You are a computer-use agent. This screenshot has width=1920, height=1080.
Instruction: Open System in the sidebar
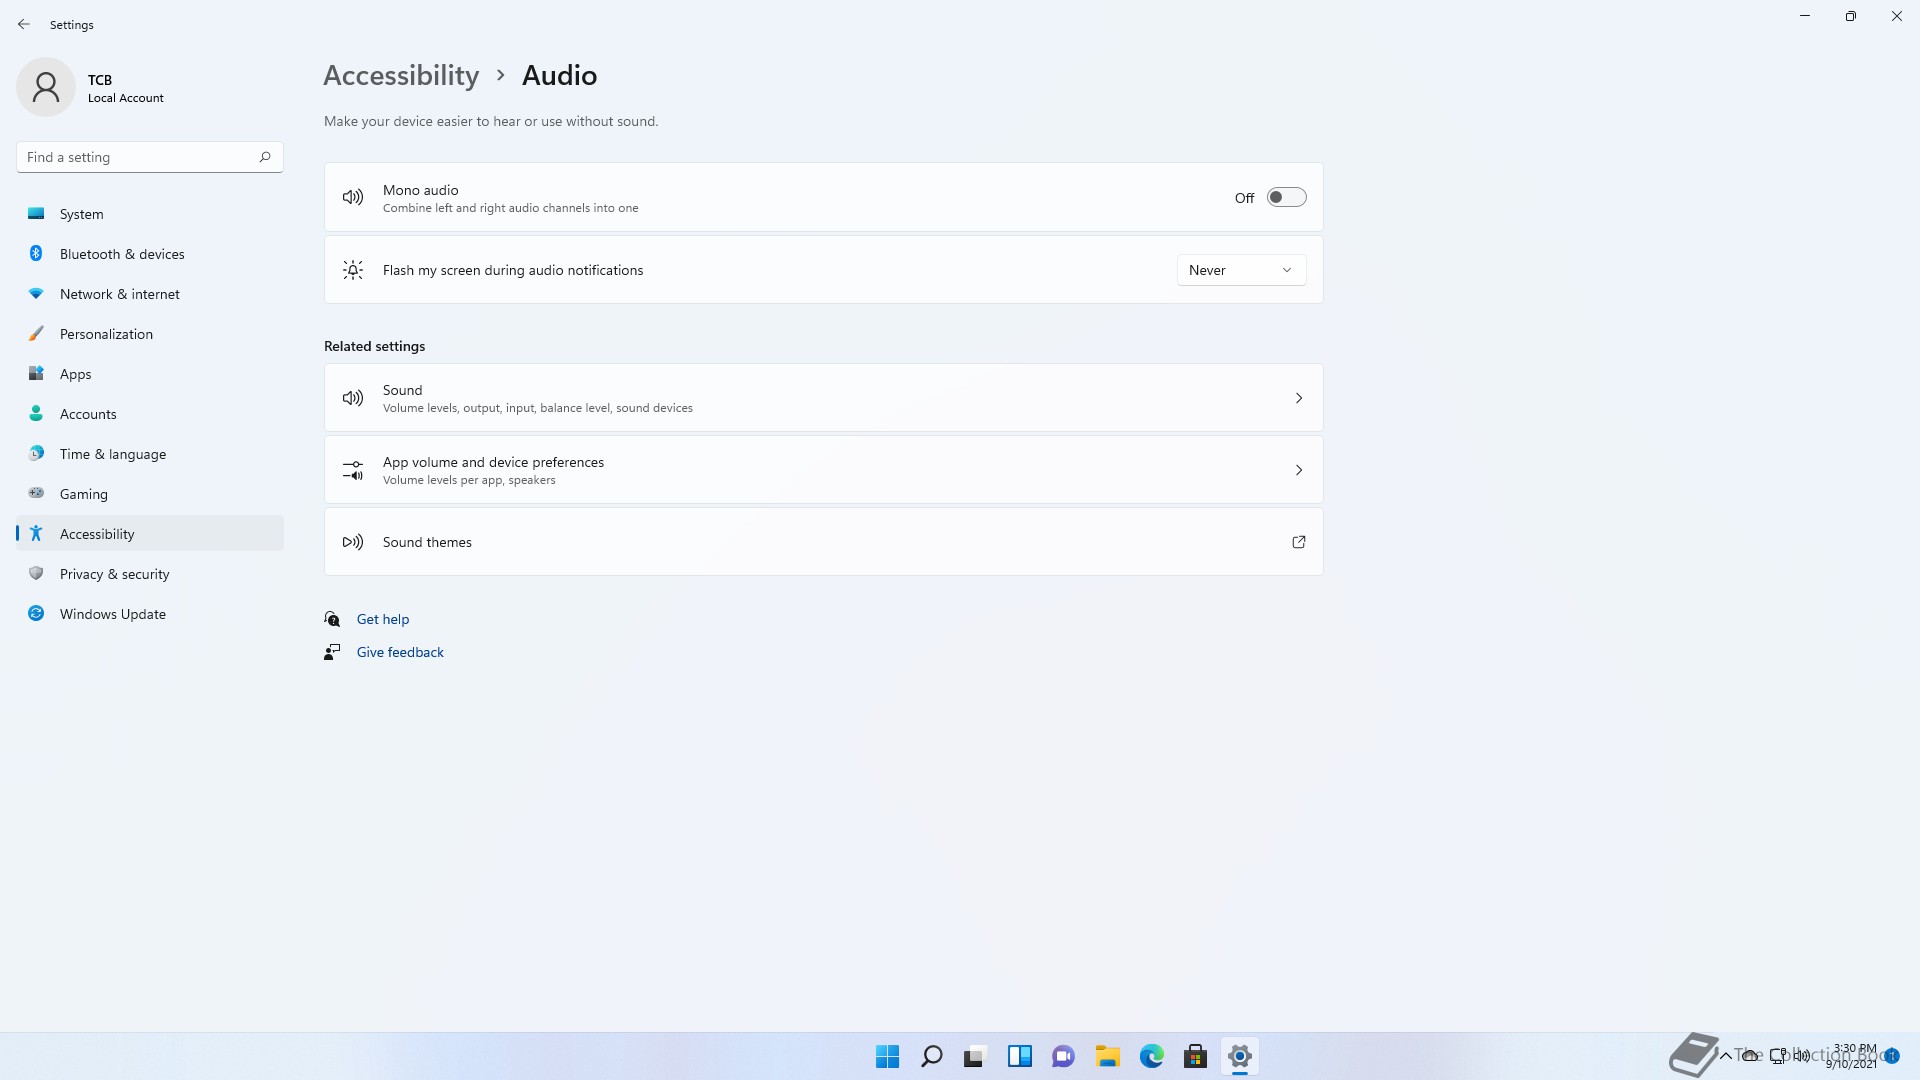coord(150,214)
